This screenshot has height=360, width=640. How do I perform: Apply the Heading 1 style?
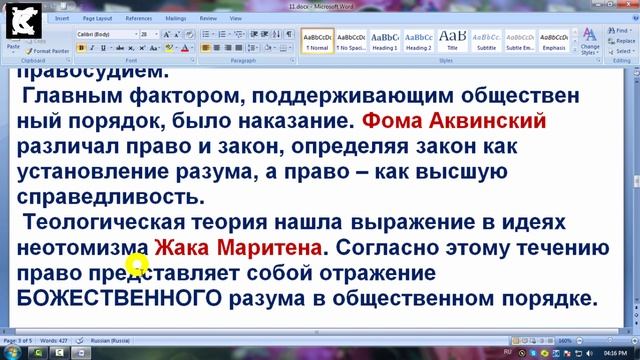(x=385, y=41)
